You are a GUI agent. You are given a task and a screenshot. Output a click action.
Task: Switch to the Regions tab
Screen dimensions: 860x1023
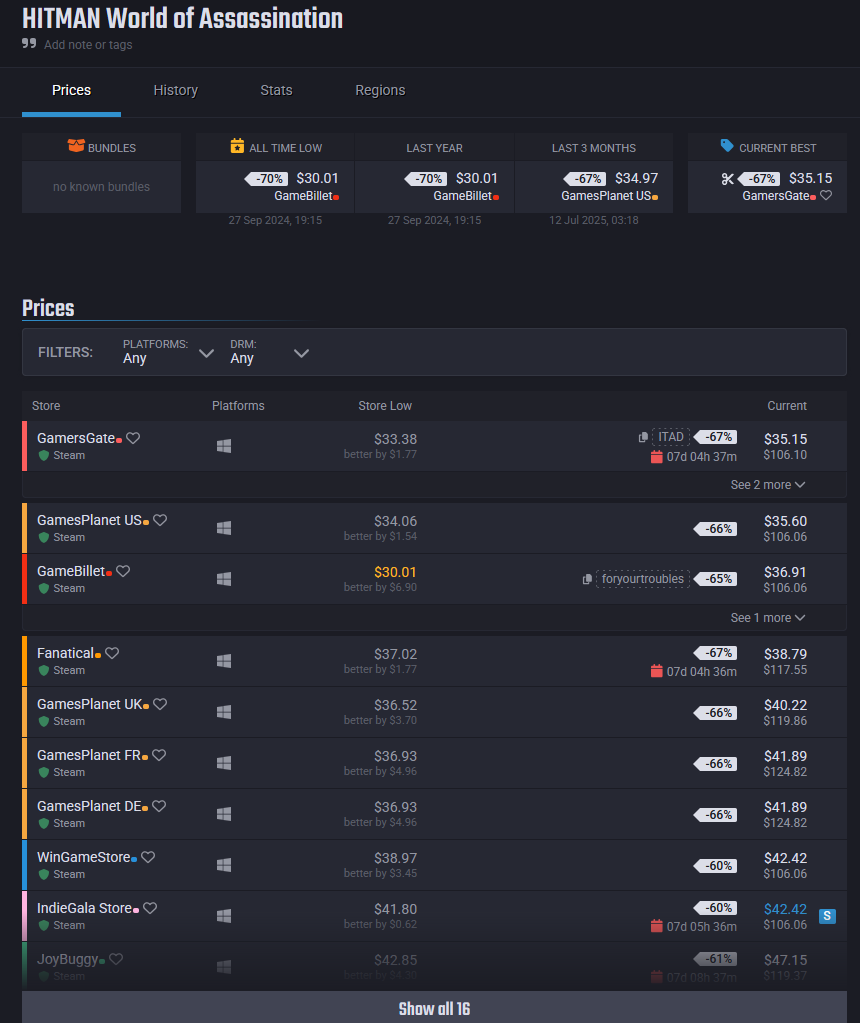pos(380,91)
